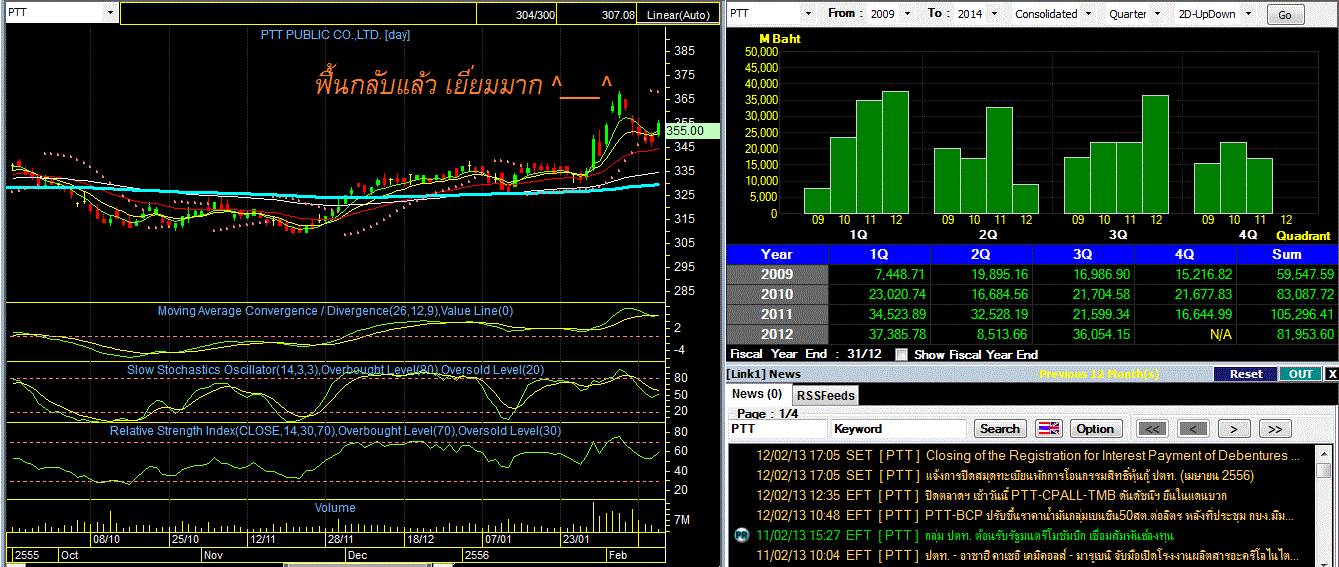
Task: Click the 3Q bar for year 12 in chart
Action: 1155,154
